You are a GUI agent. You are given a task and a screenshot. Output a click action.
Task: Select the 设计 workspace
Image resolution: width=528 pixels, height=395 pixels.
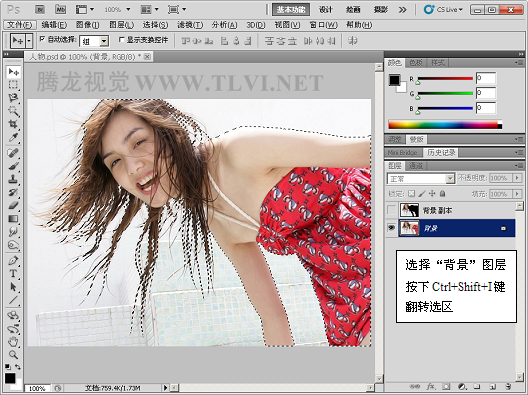coord(326,10)
